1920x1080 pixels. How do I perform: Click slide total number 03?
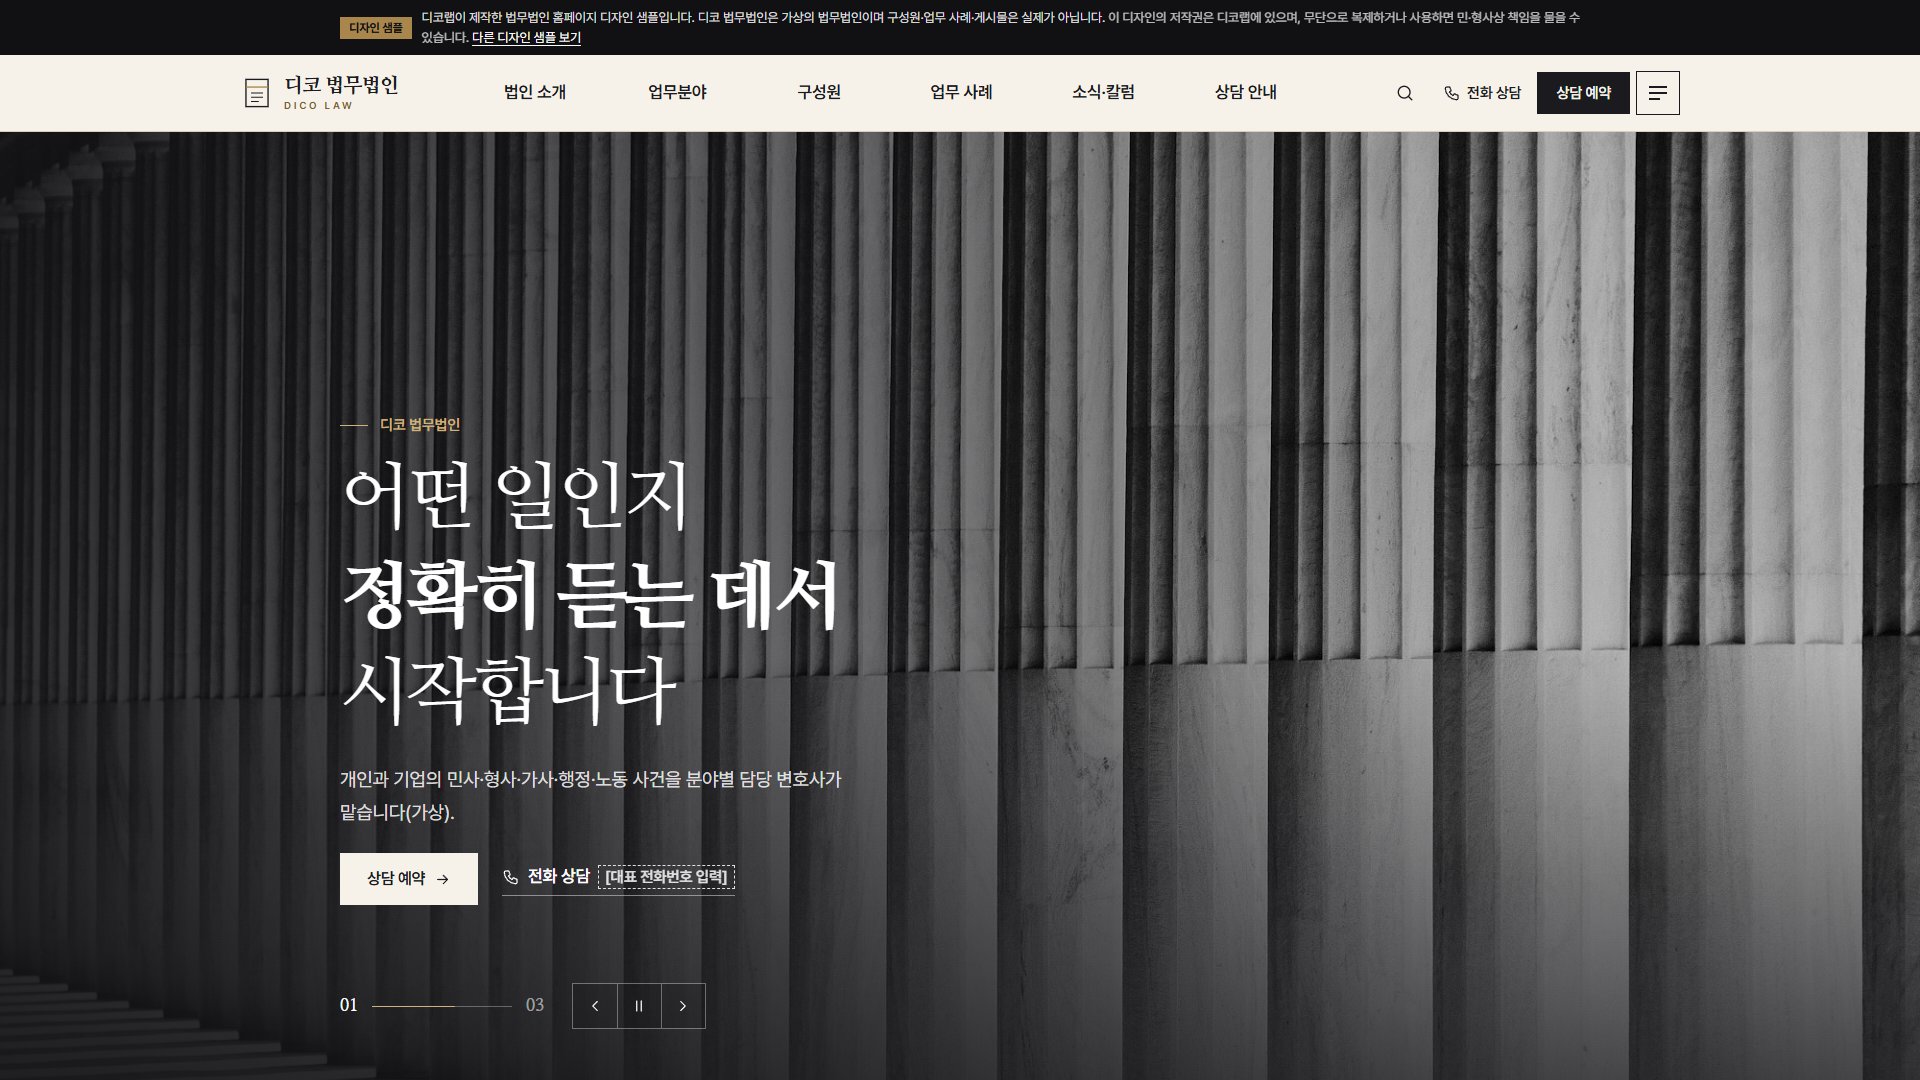coord(535,1005)
